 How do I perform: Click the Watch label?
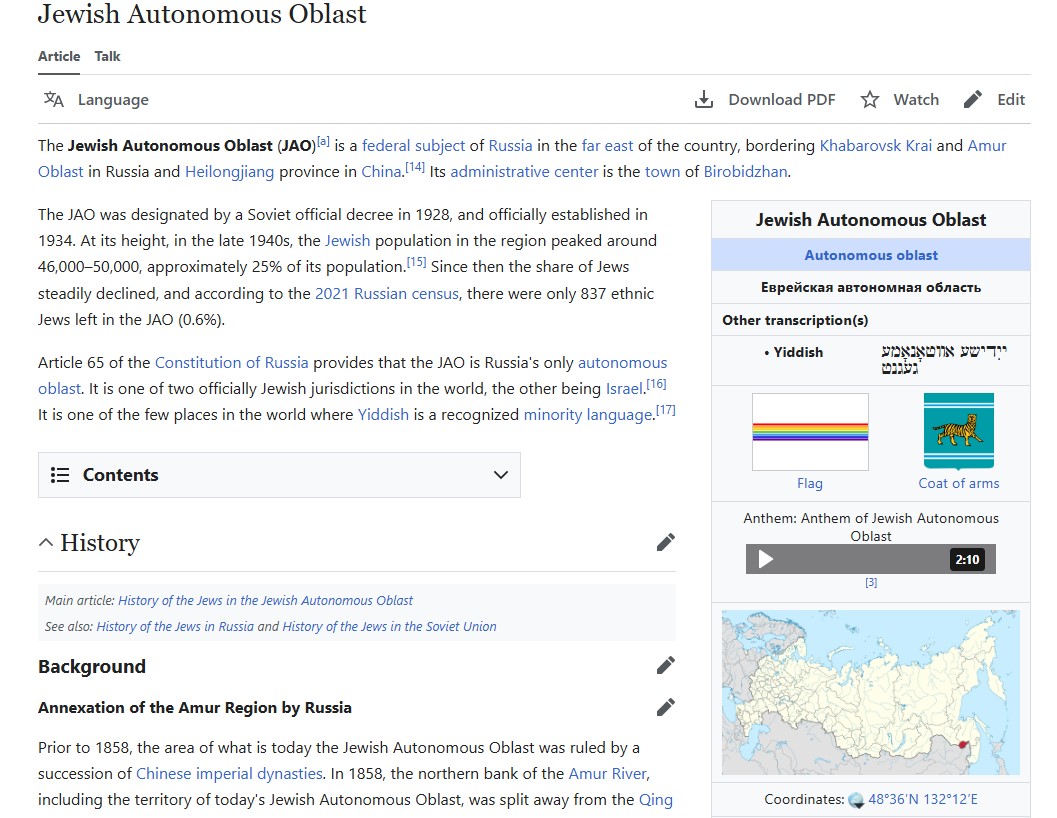coord(916,100)
